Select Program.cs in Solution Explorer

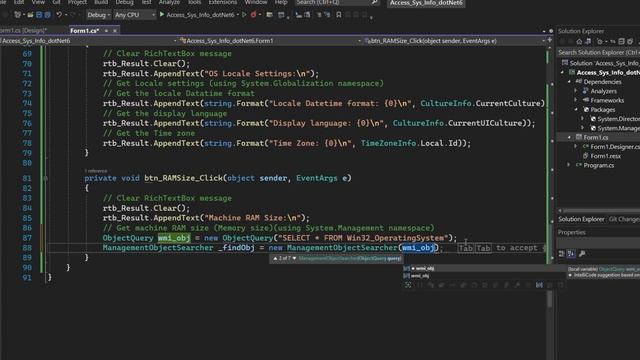pos(598,165)
